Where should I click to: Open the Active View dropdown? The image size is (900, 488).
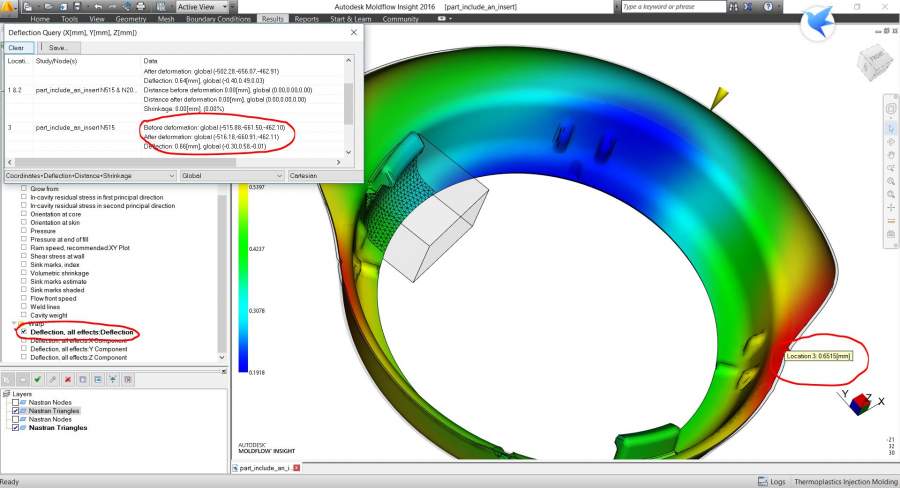tap(201, 7)
